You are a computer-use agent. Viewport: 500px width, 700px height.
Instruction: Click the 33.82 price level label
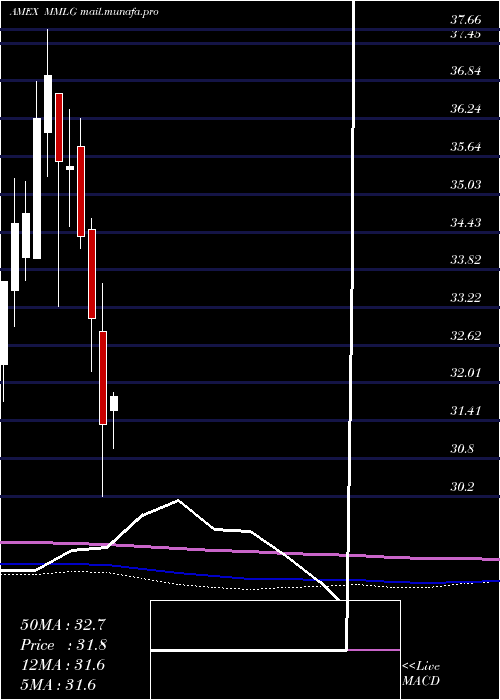pos(466,260)
